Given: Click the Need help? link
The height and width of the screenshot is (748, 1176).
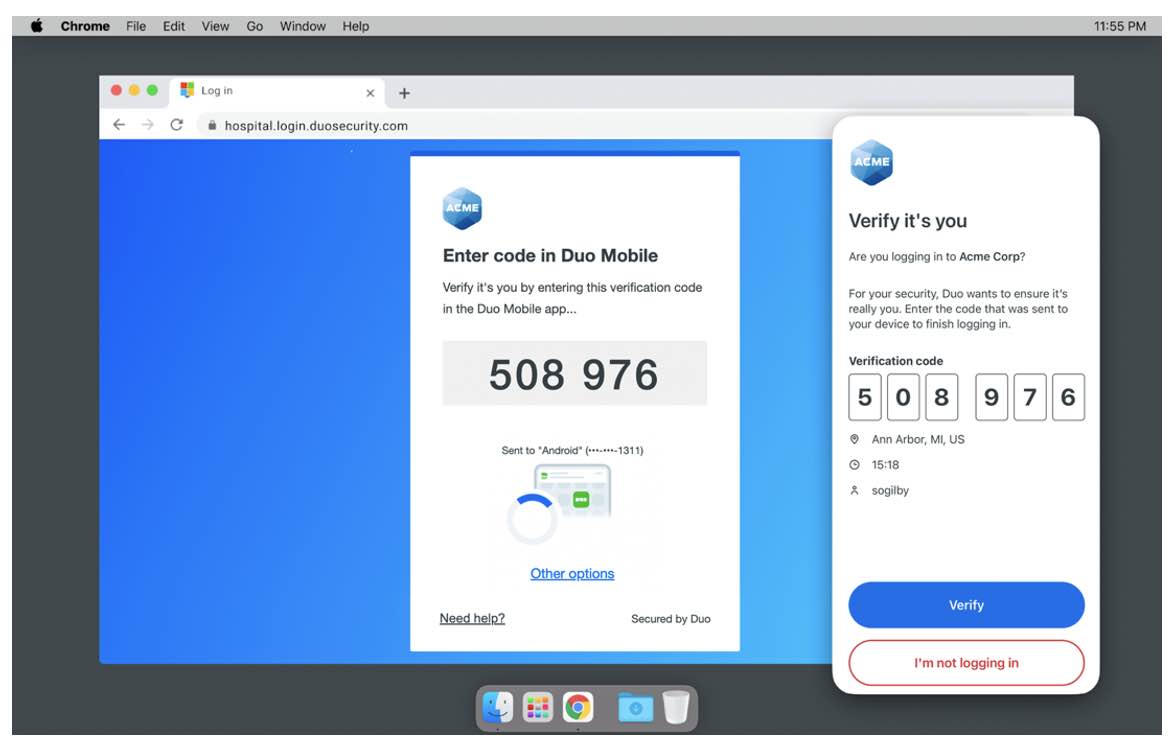Looking at the screenshot, I should point(472,619).
